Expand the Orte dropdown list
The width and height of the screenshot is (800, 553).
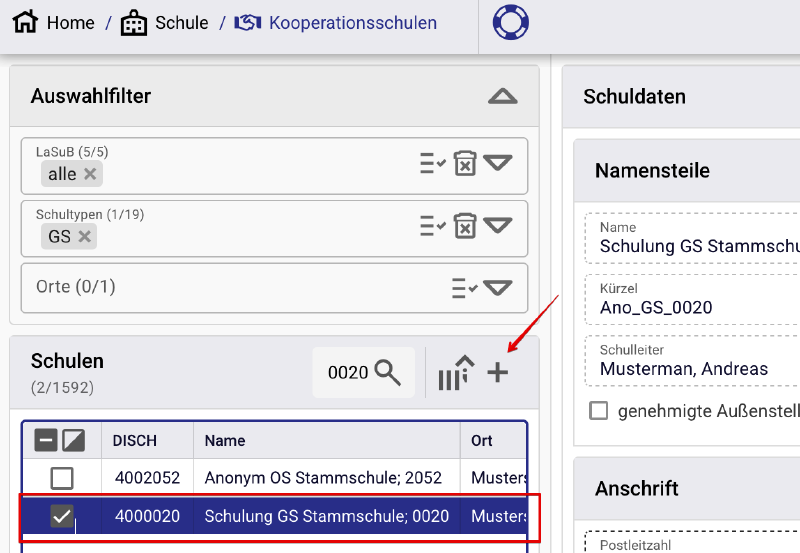pos(498,288)
